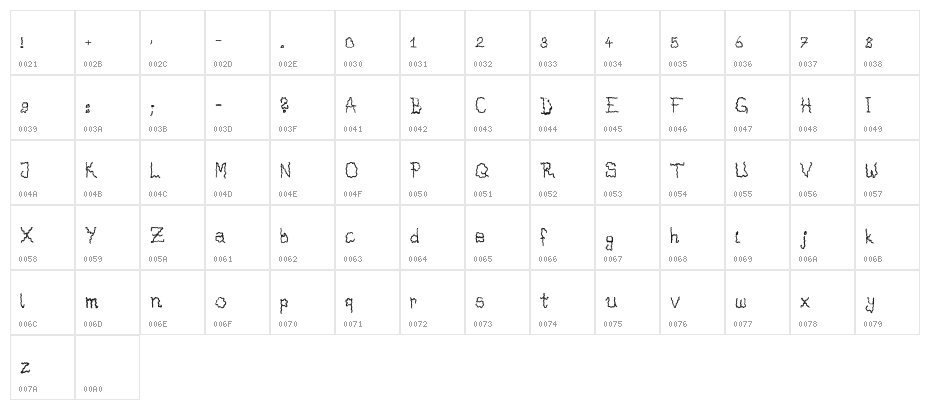Pick the lowercase m glyph 006D
The image size is (930, 410).
point(107,303)
